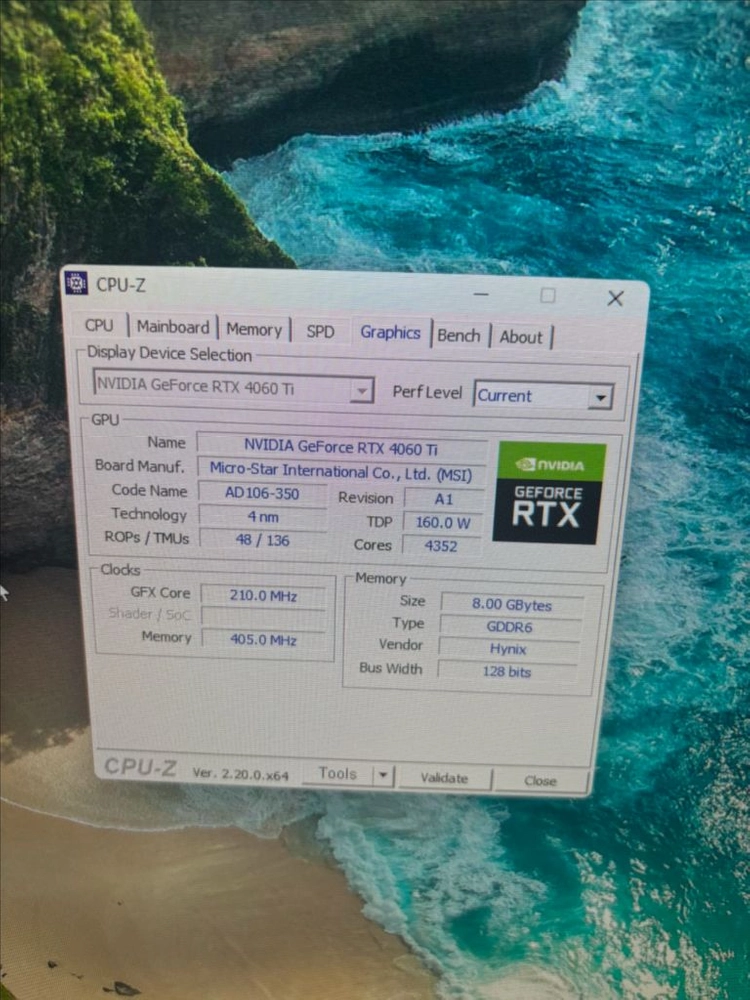This screenshot has width=750, height=1000.
Task: Switch to the CPU tab
Action: [99, 325]
